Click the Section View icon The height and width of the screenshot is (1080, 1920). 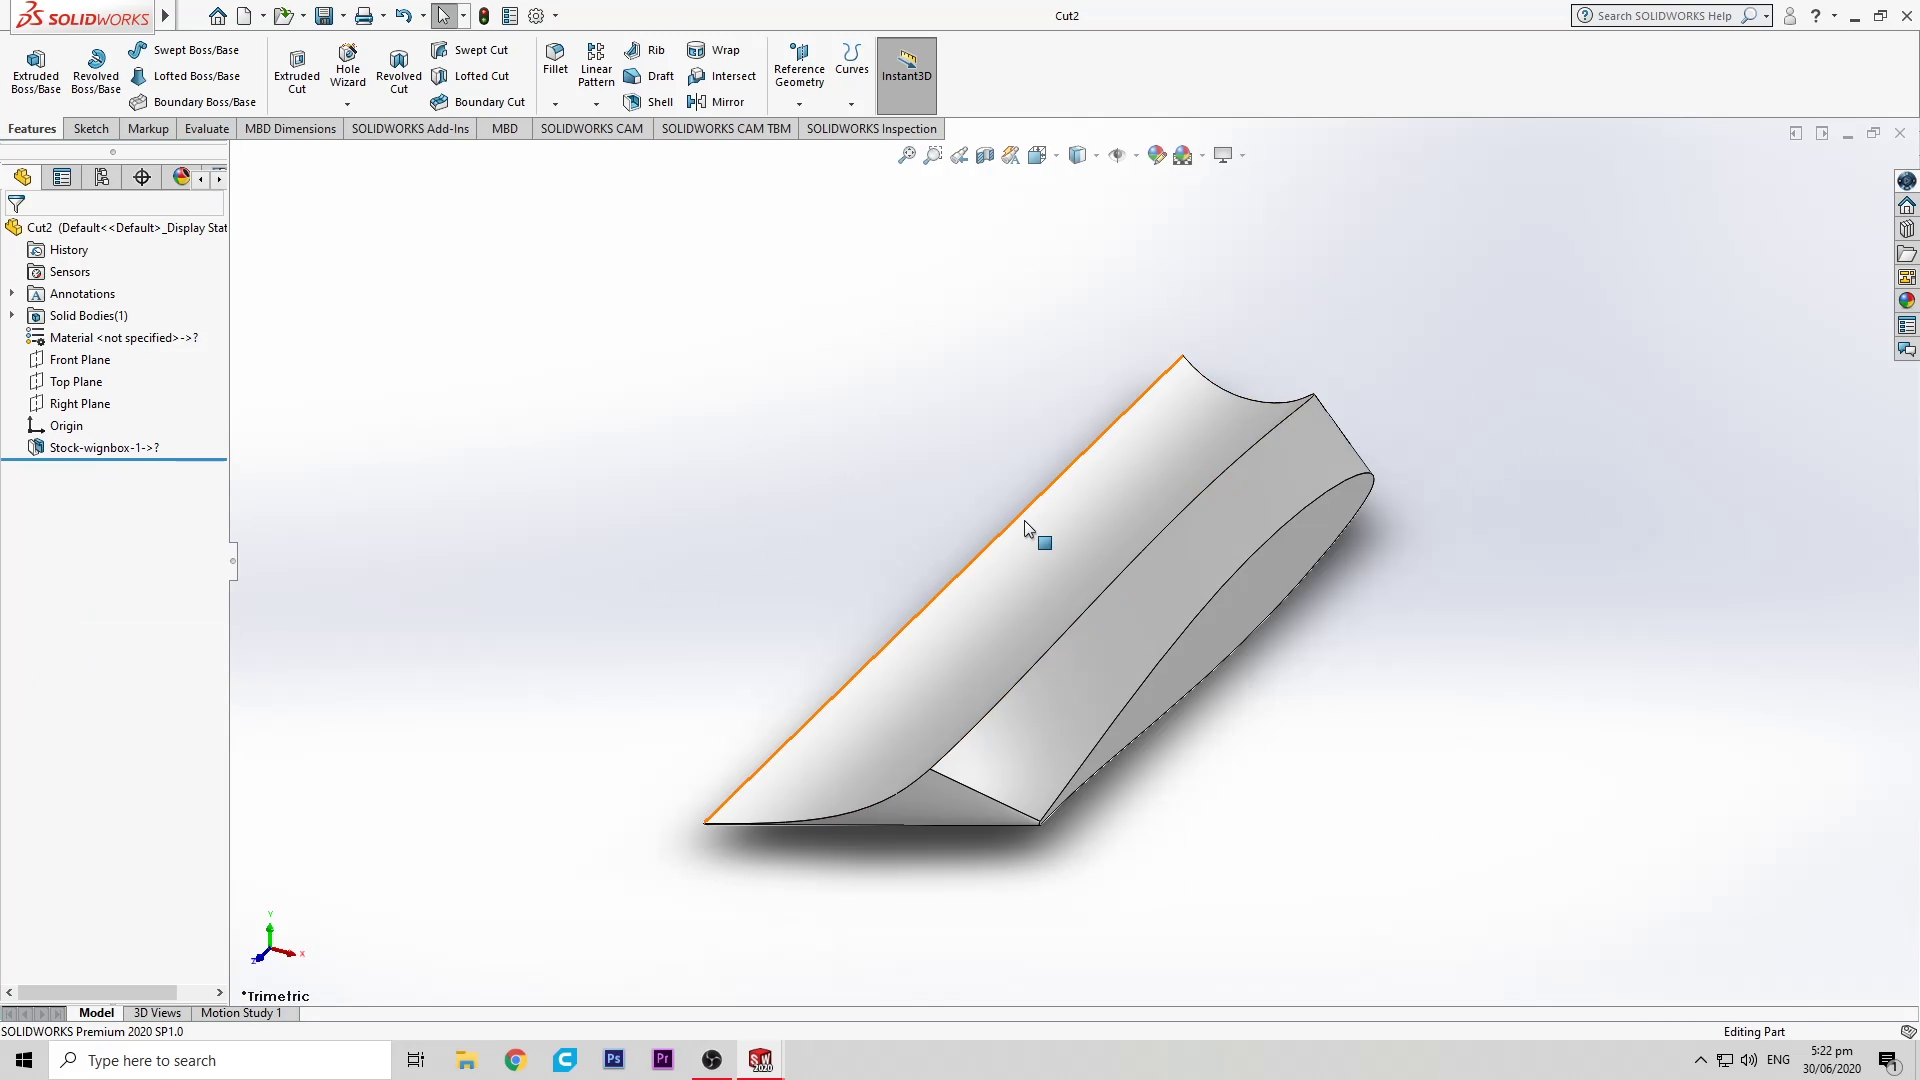coord(985,155)
